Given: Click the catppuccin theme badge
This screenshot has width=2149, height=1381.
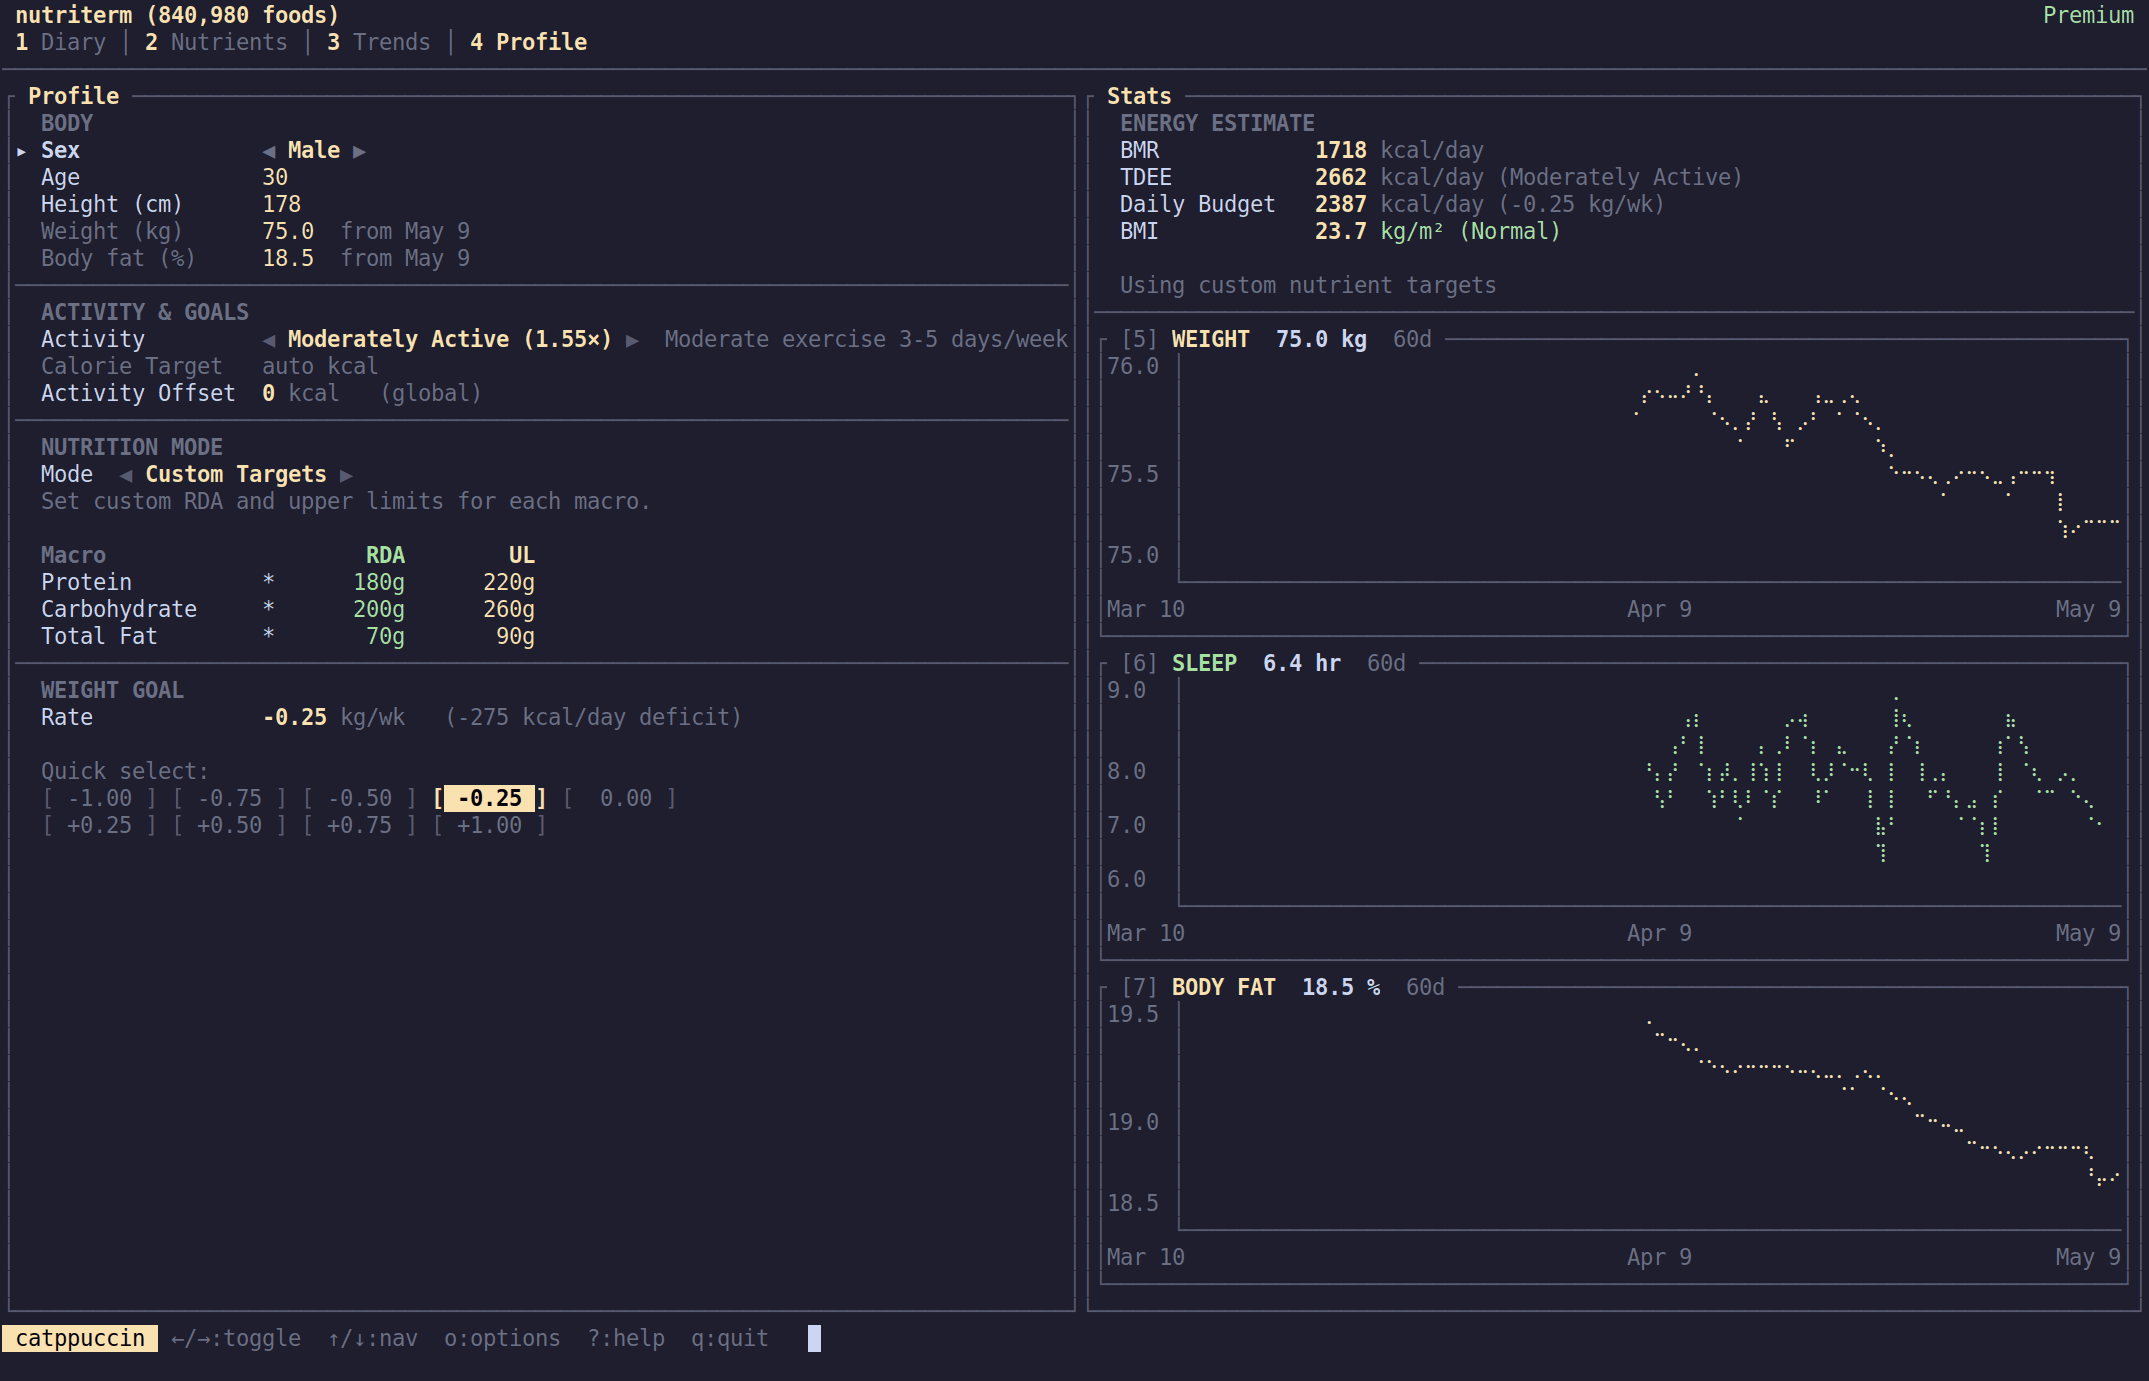Looking at the screenshot, I should pos(80,1338).
